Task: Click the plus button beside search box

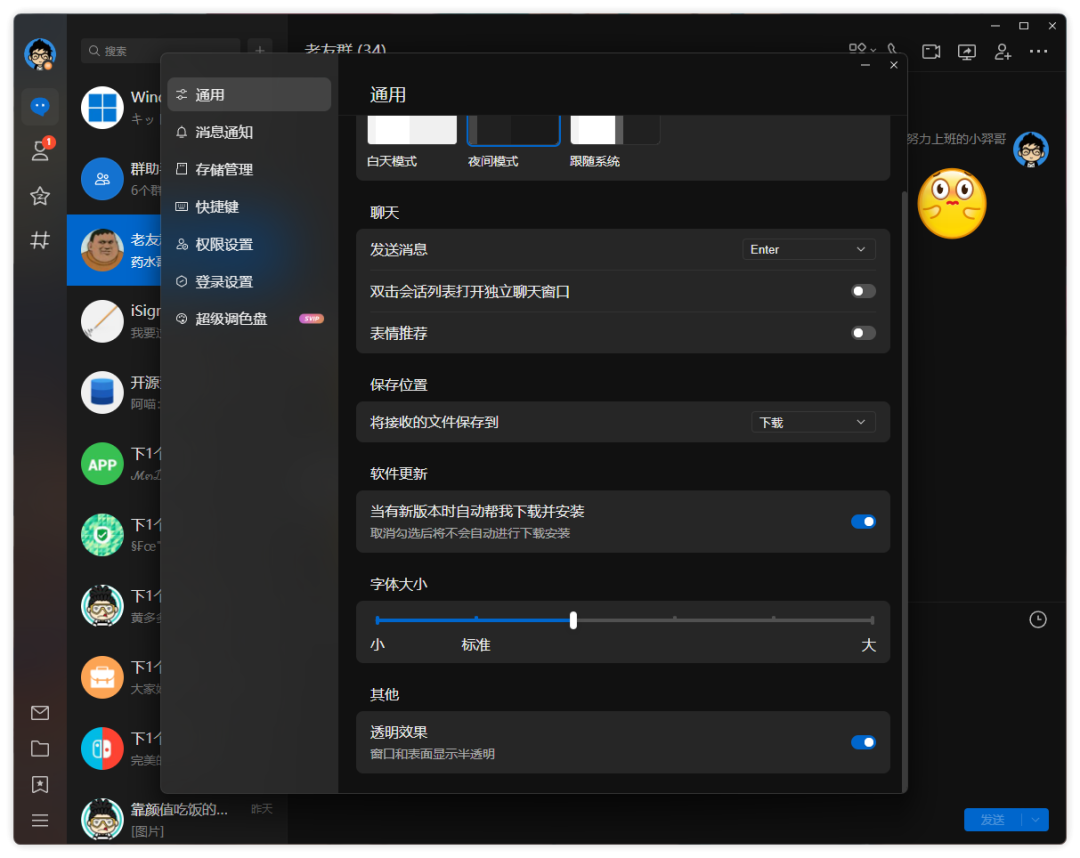Action: (x=260, y=50)
